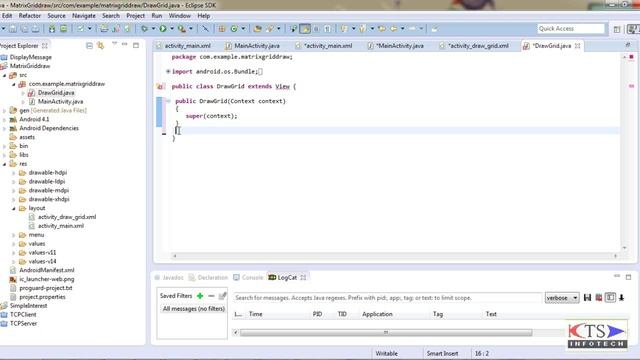The image size is (640, 360).
Task: Open the Android SDK Manager toolbar icon
Action: 52,29
